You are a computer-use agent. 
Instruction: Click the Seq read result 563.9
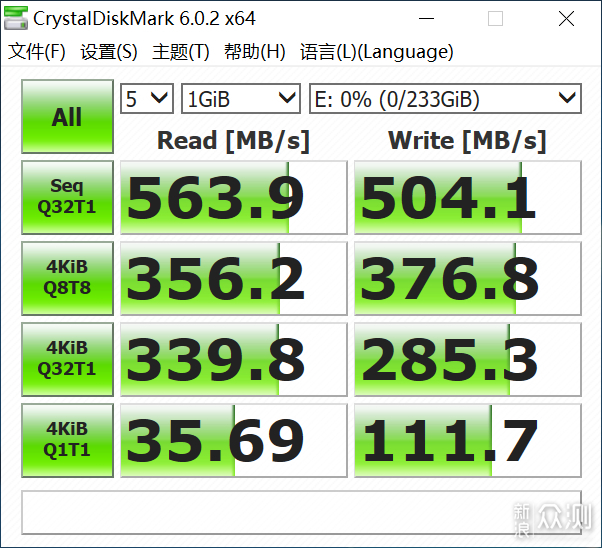tap(232, 197)
